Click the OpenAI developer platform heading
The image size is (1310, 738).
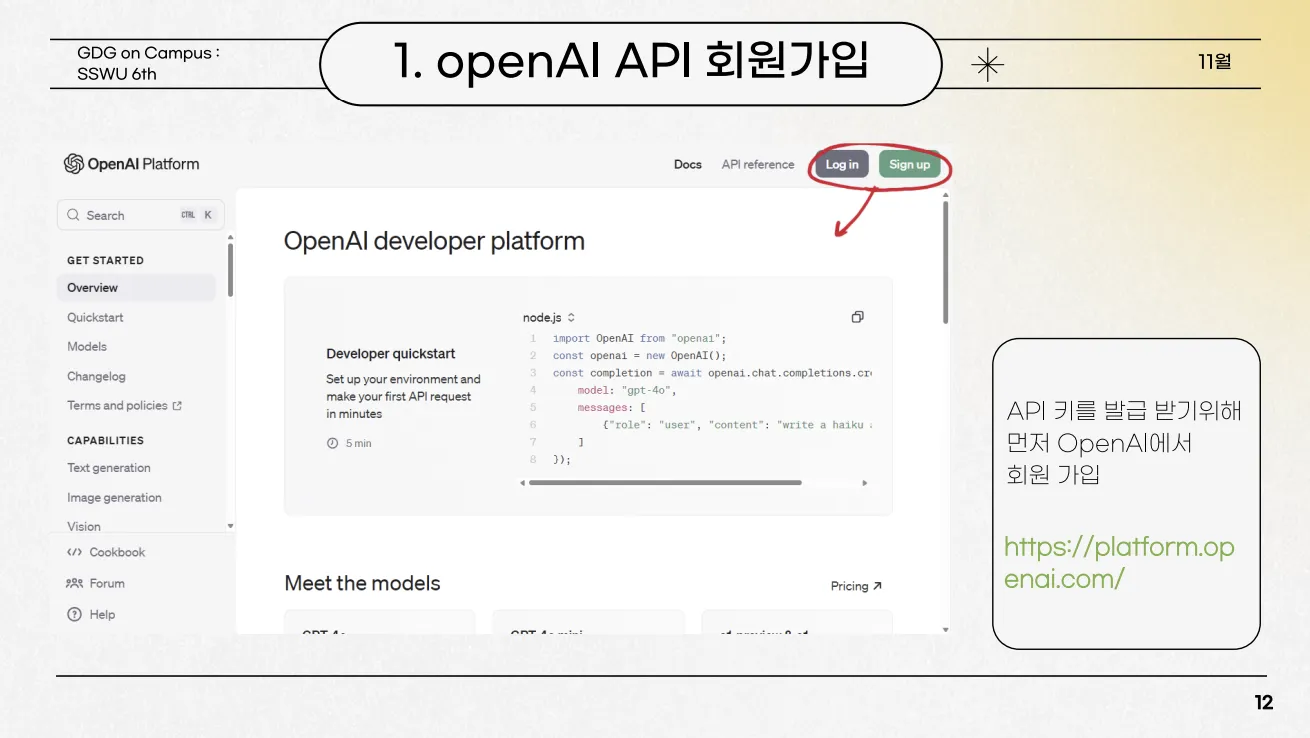click(x=434, y=241)
